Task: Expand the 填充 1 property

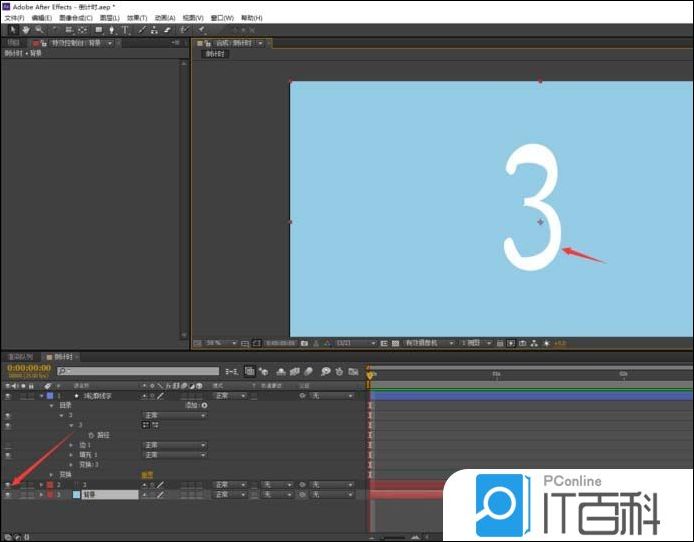Action: coord(73,455)
